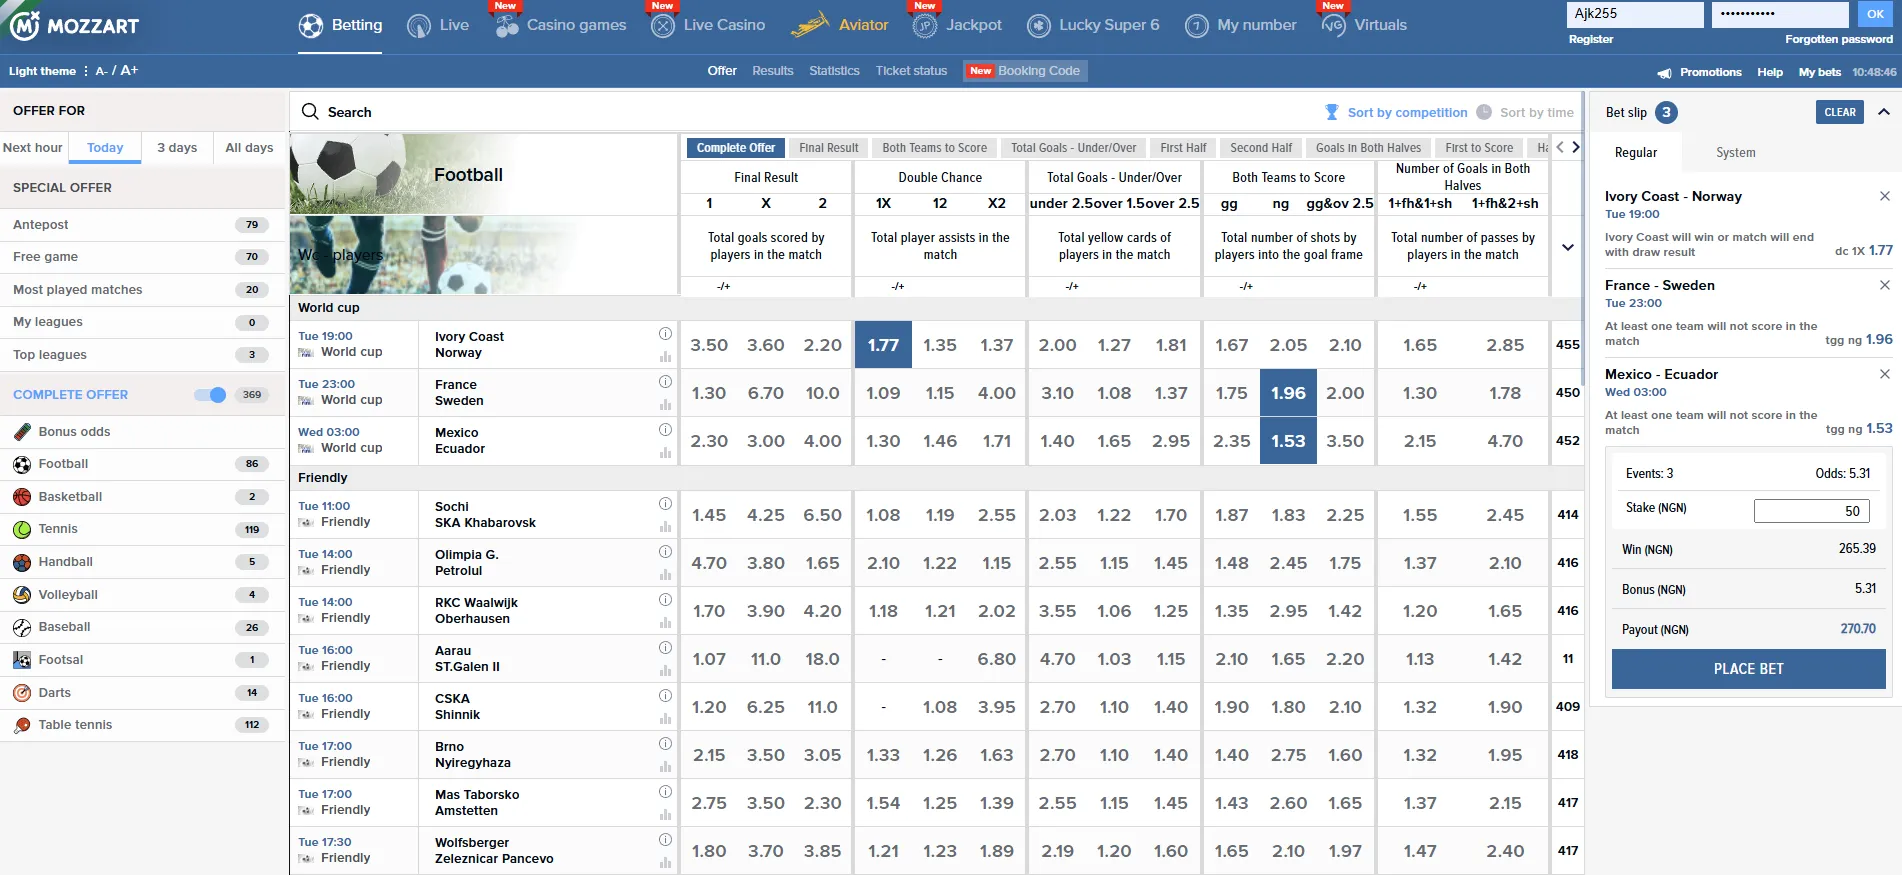Open Promotions megaphone link
Viewport: 1902px width, 875px height.
point(1699,72)
